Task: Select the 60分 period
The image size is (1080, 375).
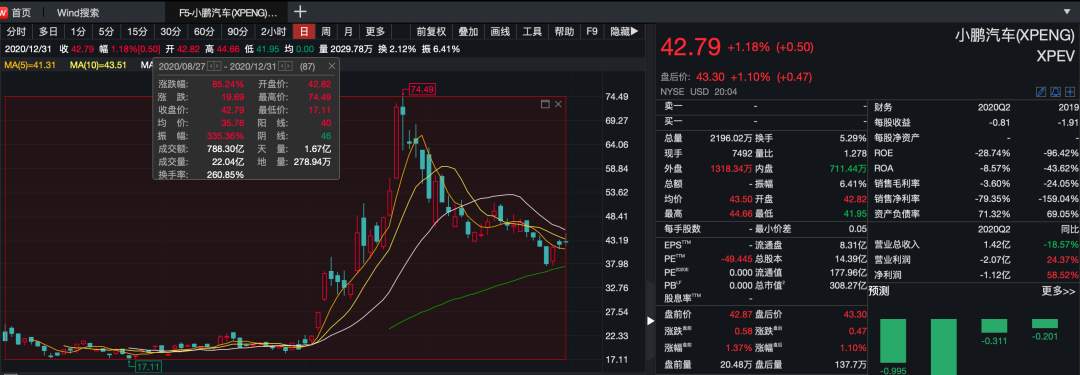Action: [203, 32]
